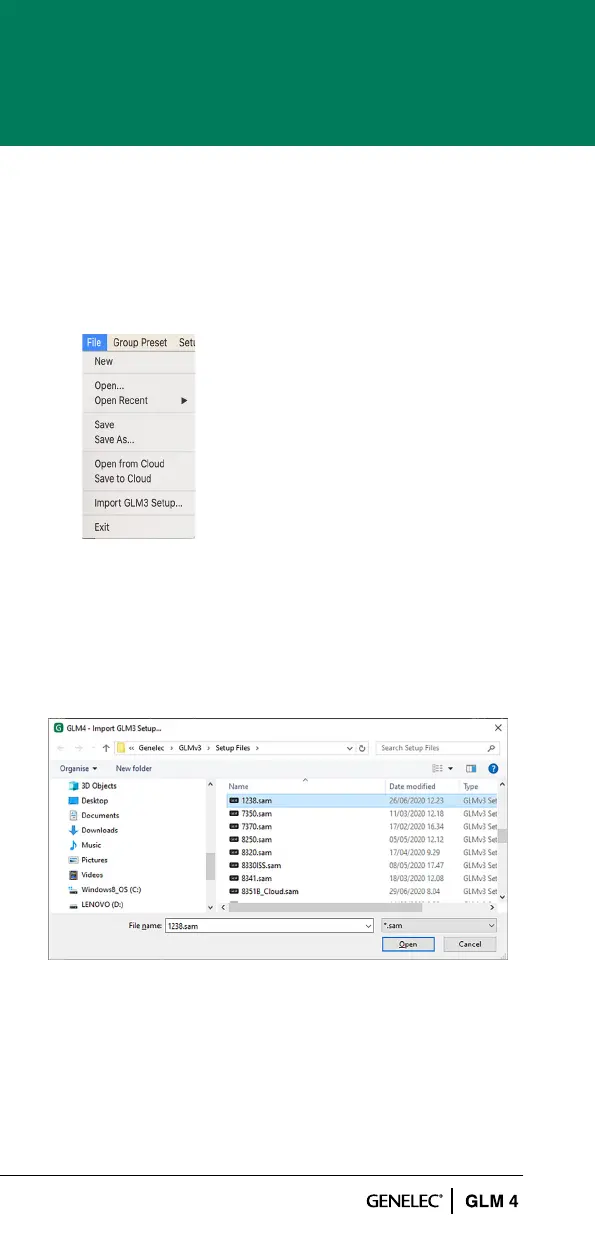
Task: Click the search magnifier icon
Action: coord(491,748)
